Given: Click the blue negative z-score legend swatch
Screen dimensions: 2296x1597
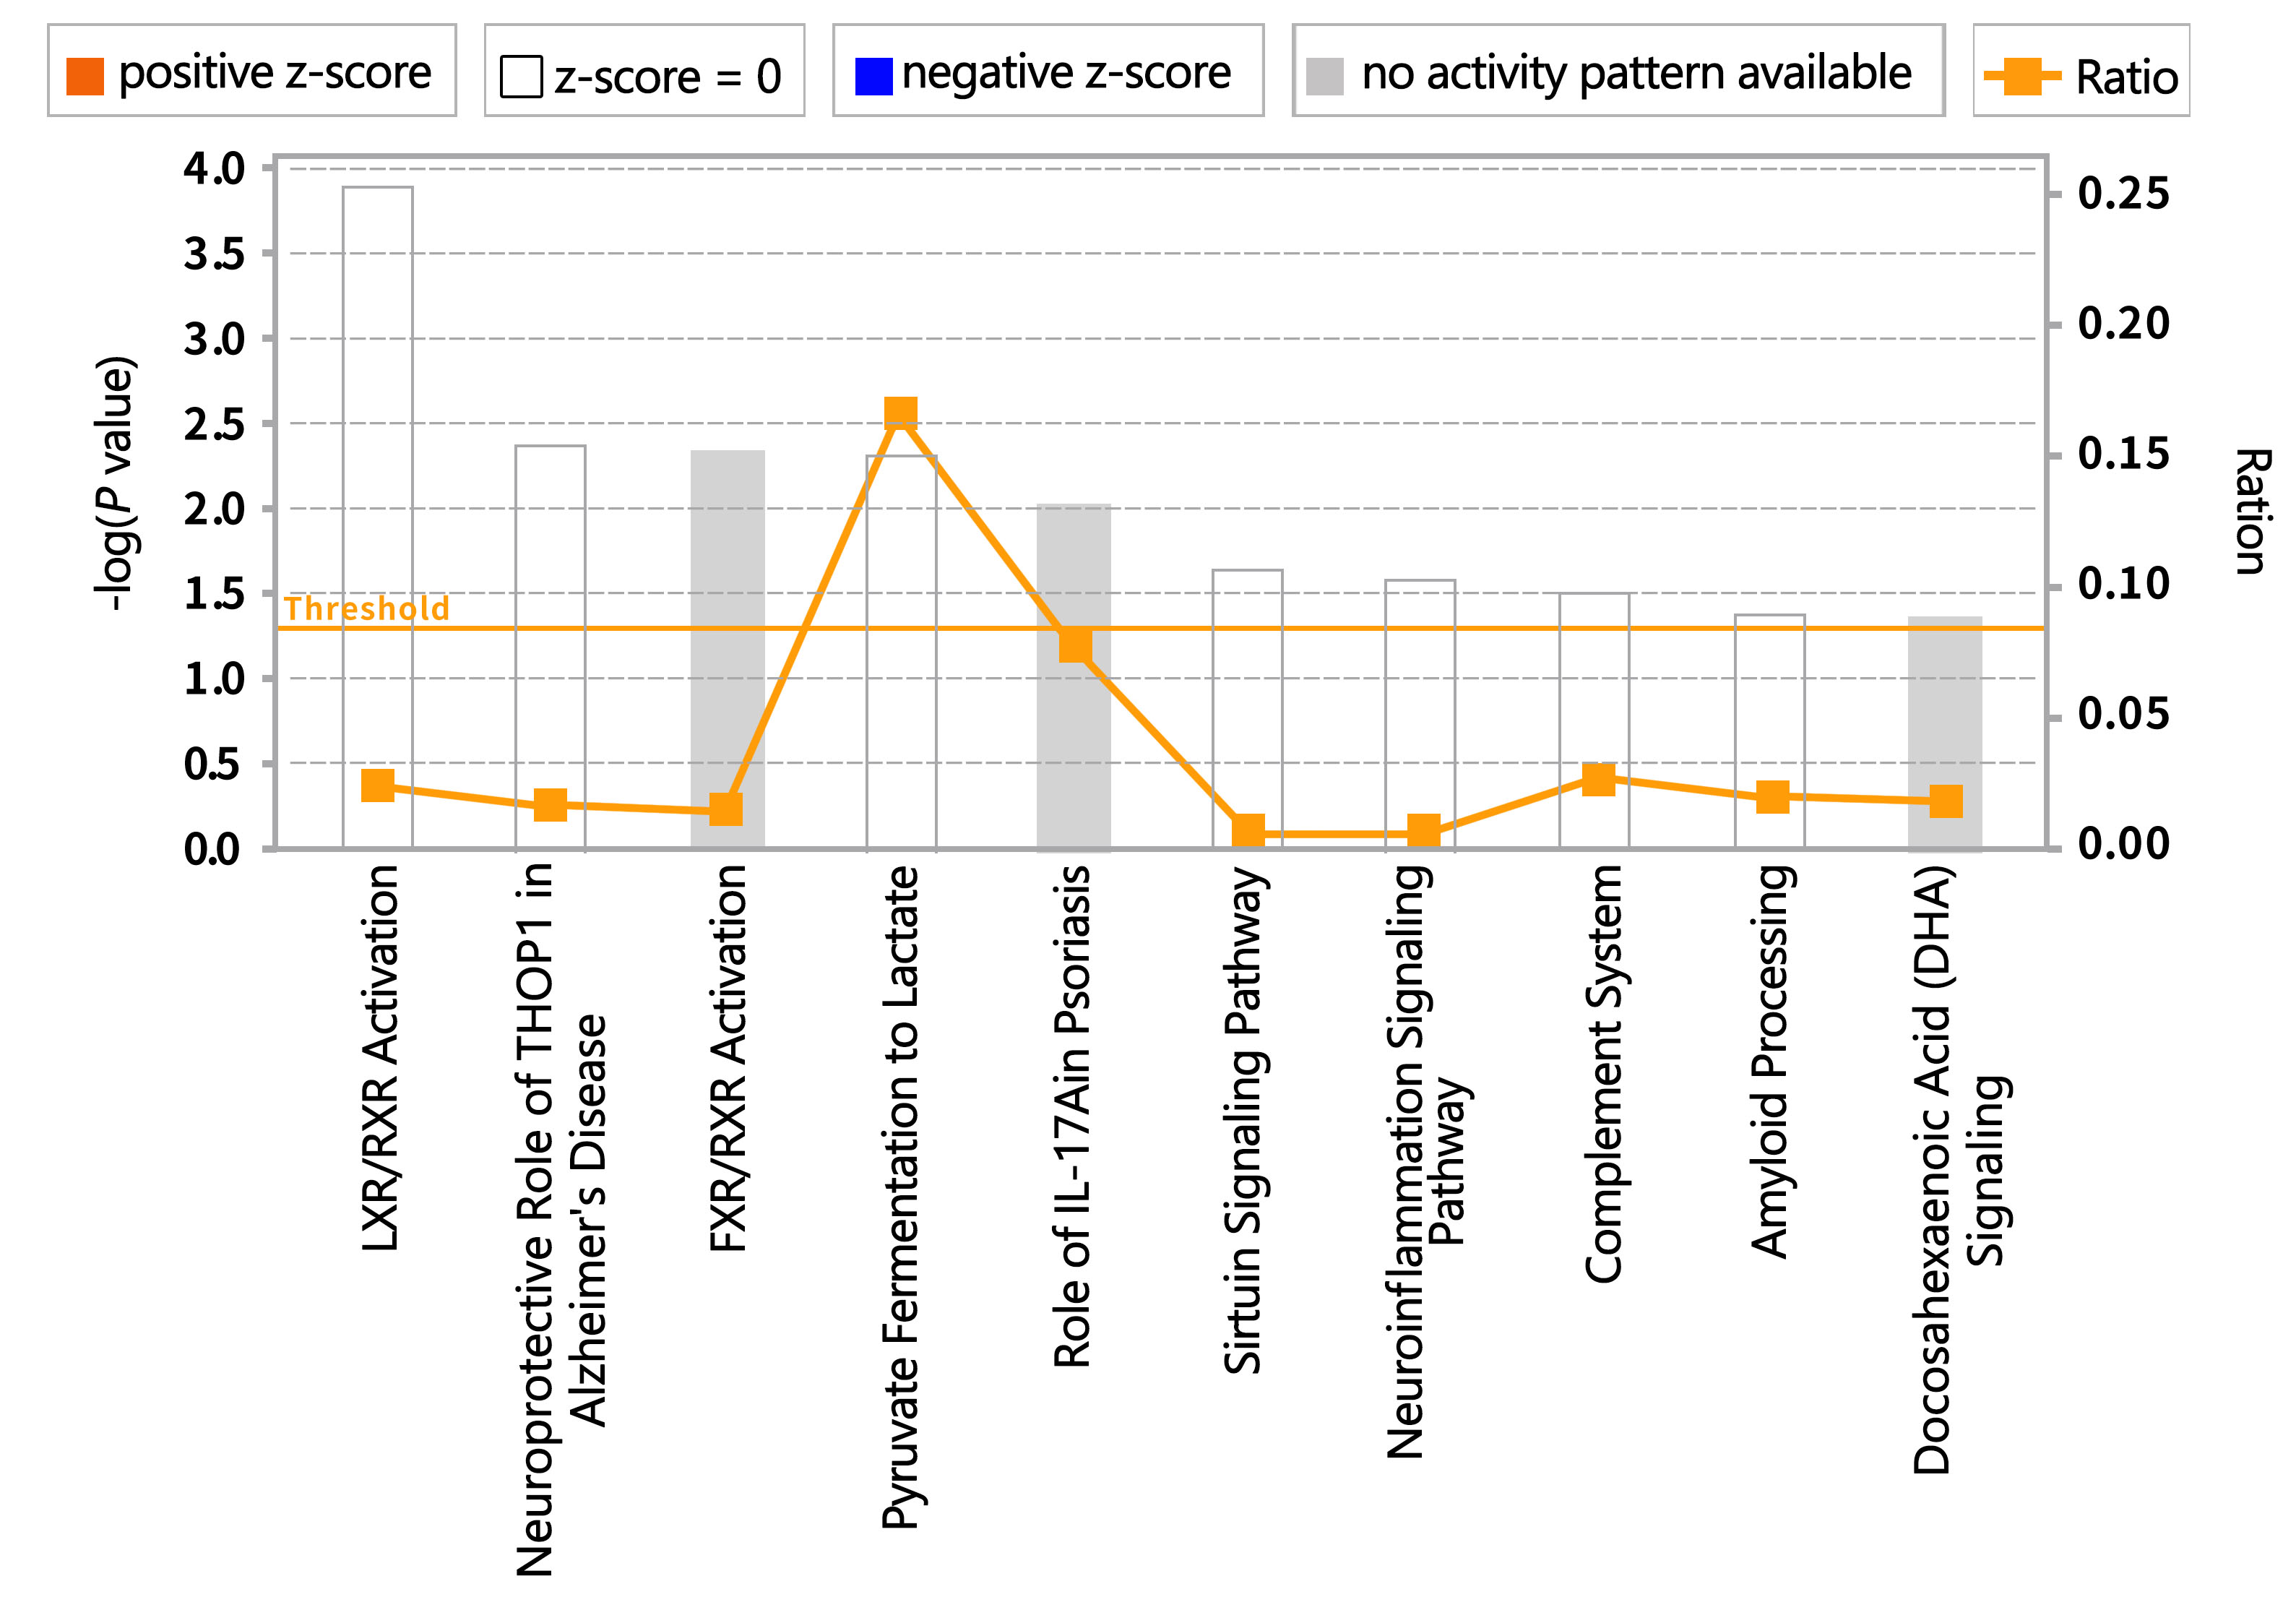Looking at the screenshot, I should 873,76.
